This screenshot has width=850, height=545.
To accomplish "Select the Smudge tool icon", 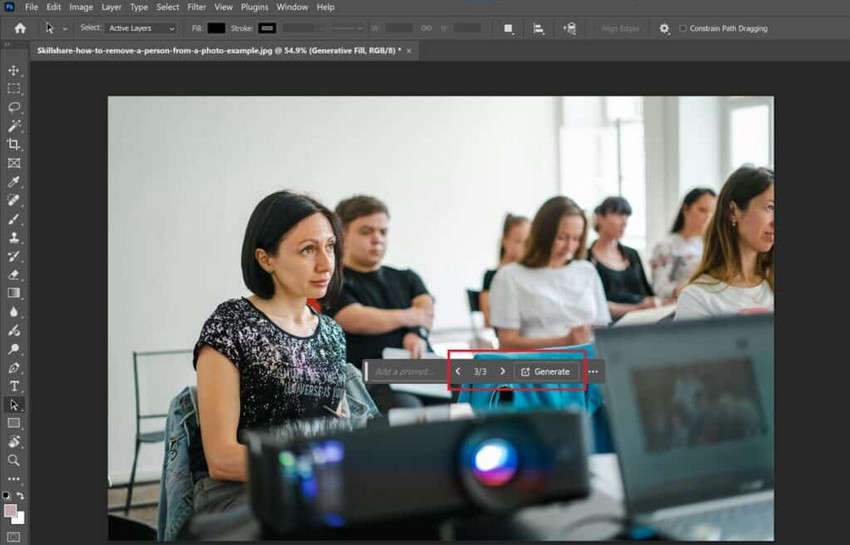I will point(14,330).
